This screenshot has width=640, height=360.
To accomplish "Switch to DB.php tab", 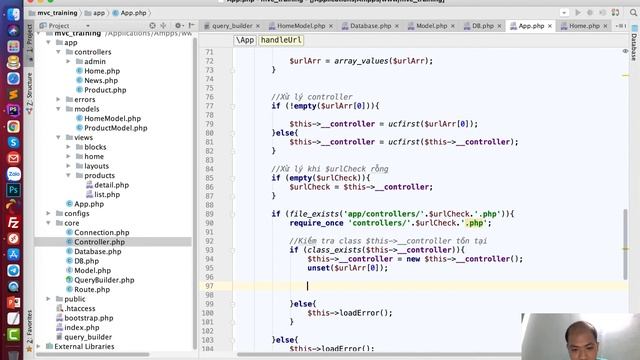I will [482, 26].
